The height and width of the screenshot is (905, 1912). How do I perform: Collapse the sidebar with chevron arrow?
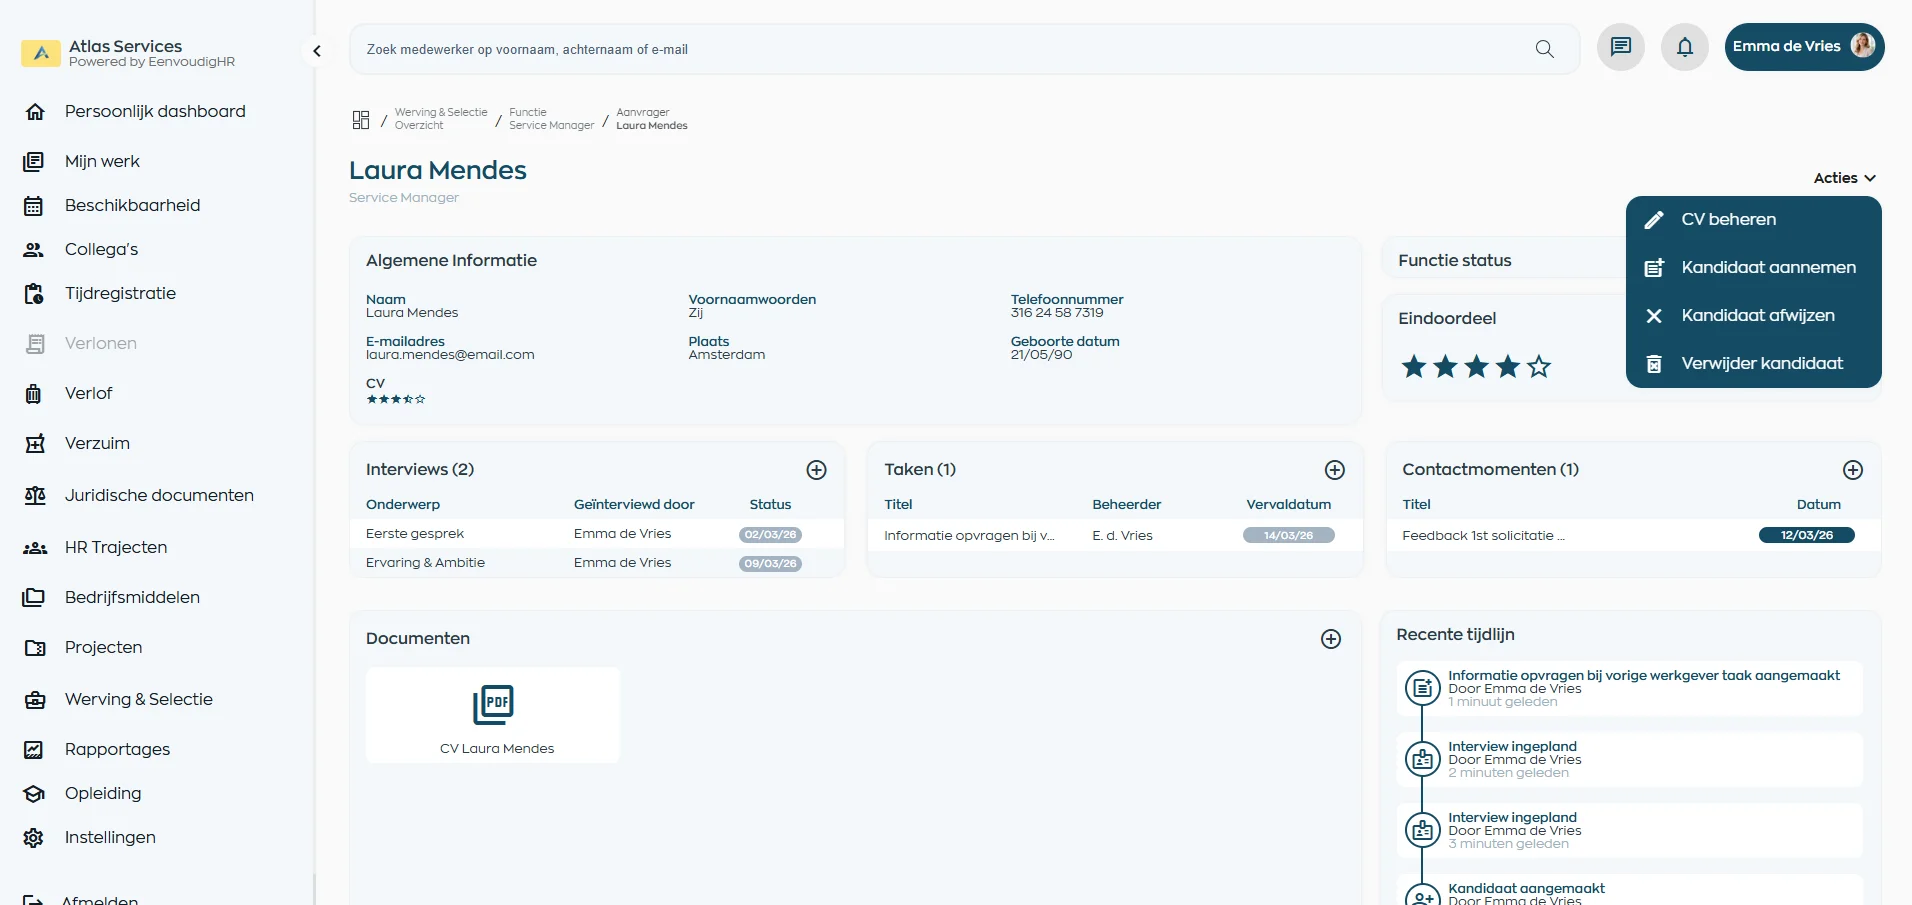317,51
